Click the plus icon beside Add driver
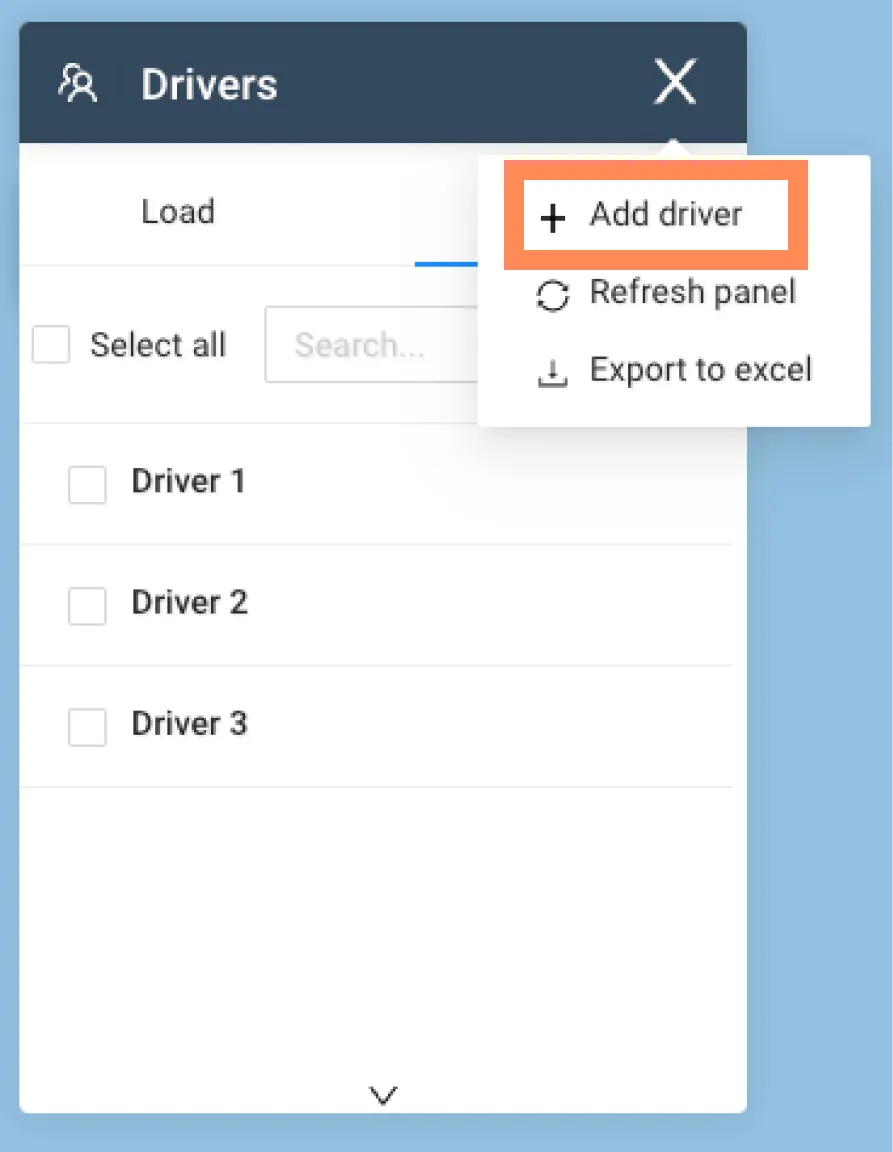 coord(552,218)
